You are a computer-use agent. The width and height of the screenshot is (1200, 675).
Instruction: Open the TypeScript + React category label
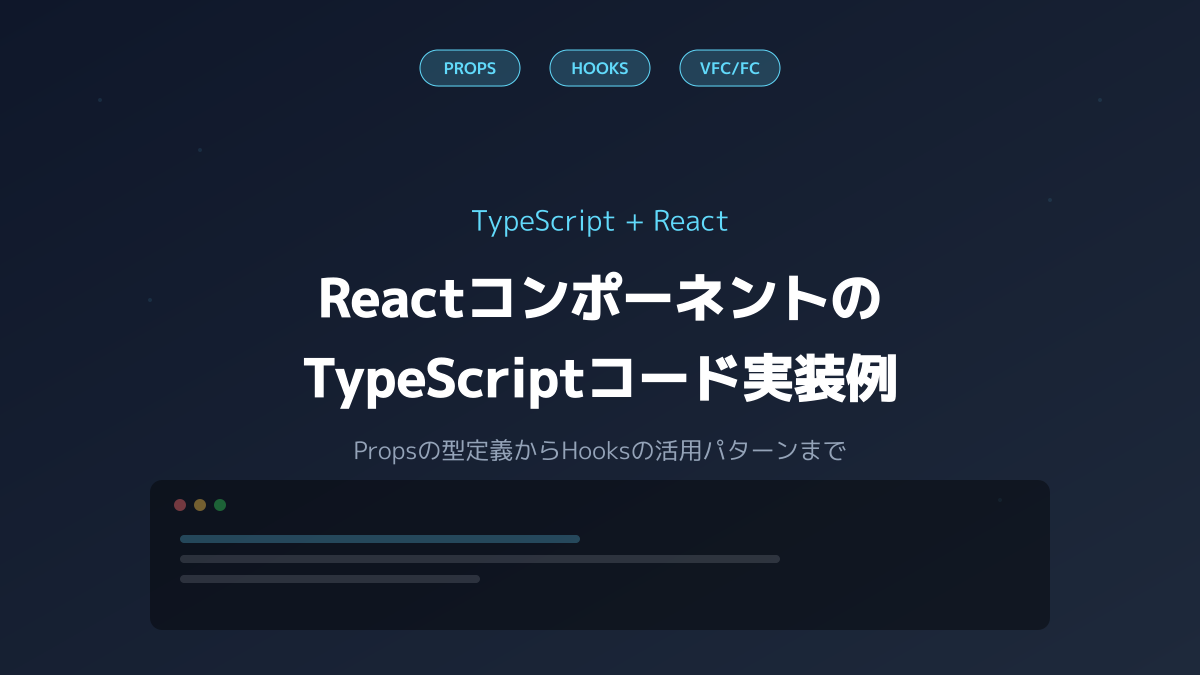click(600, 221)
